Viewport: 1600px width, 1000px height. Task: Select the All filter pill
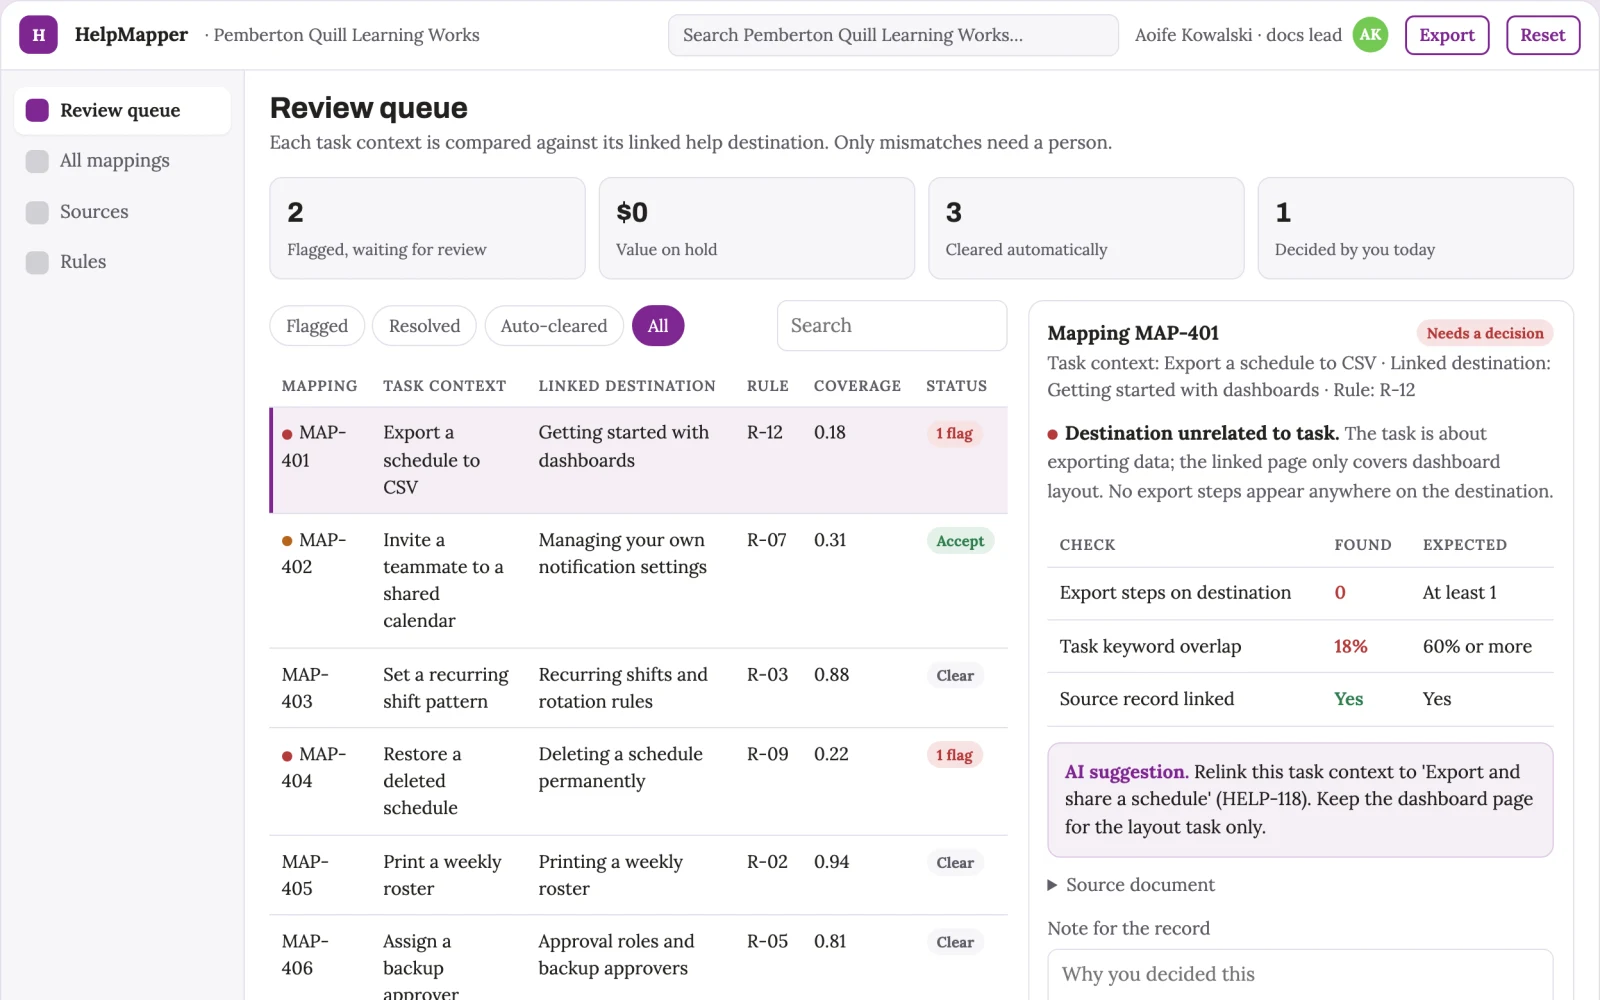pos(658,326)
